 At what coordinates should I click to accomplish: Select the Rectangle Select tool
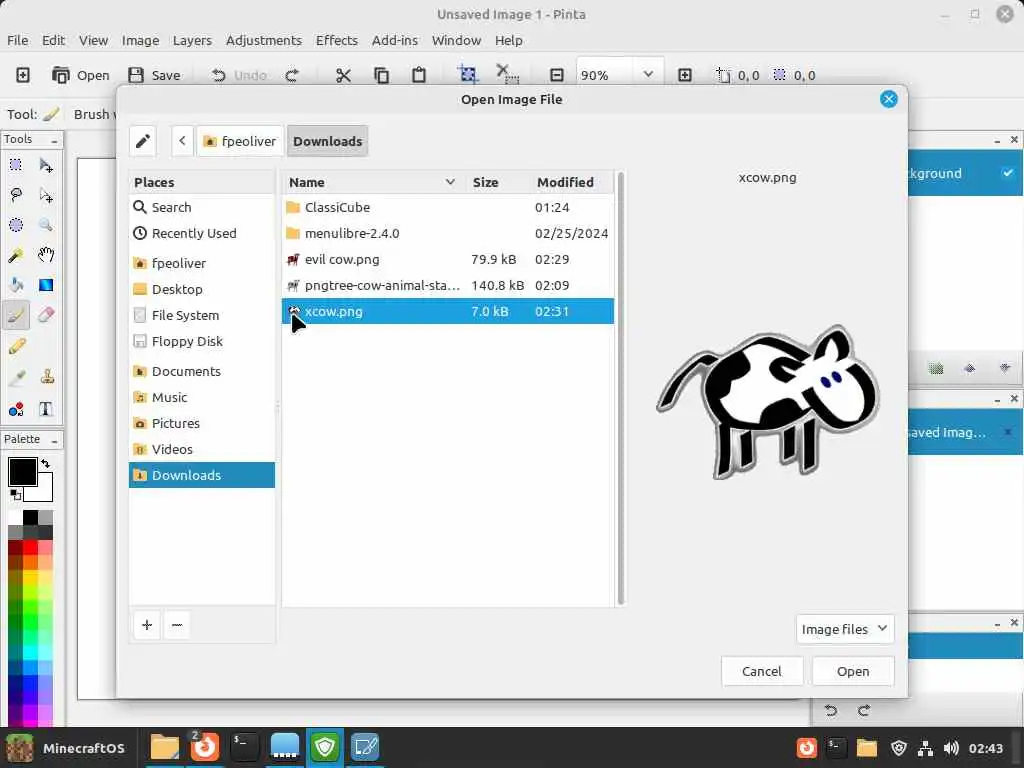point(16,165)
